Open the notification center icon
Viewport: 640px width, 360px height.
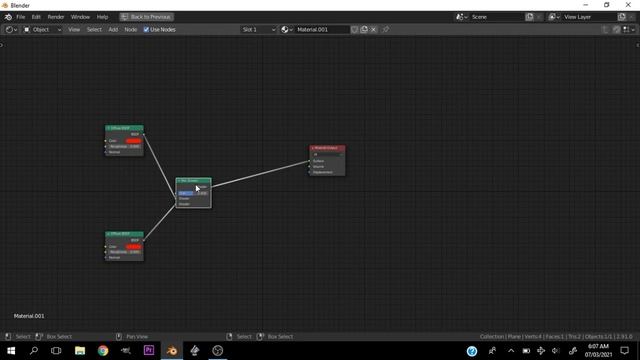pyautogui.click(x=624, y=351)
